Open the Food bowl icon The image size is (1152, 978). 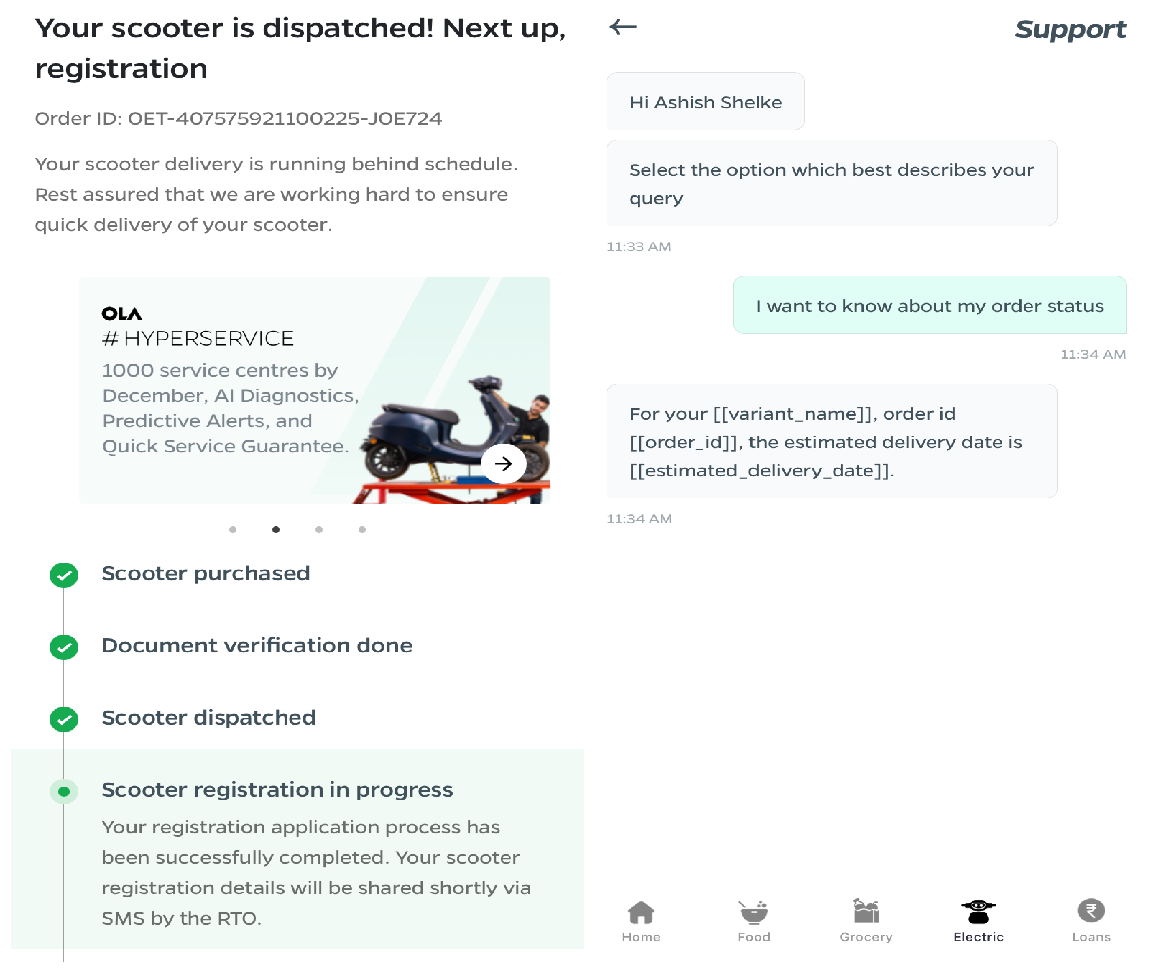(x=754, y=912)
